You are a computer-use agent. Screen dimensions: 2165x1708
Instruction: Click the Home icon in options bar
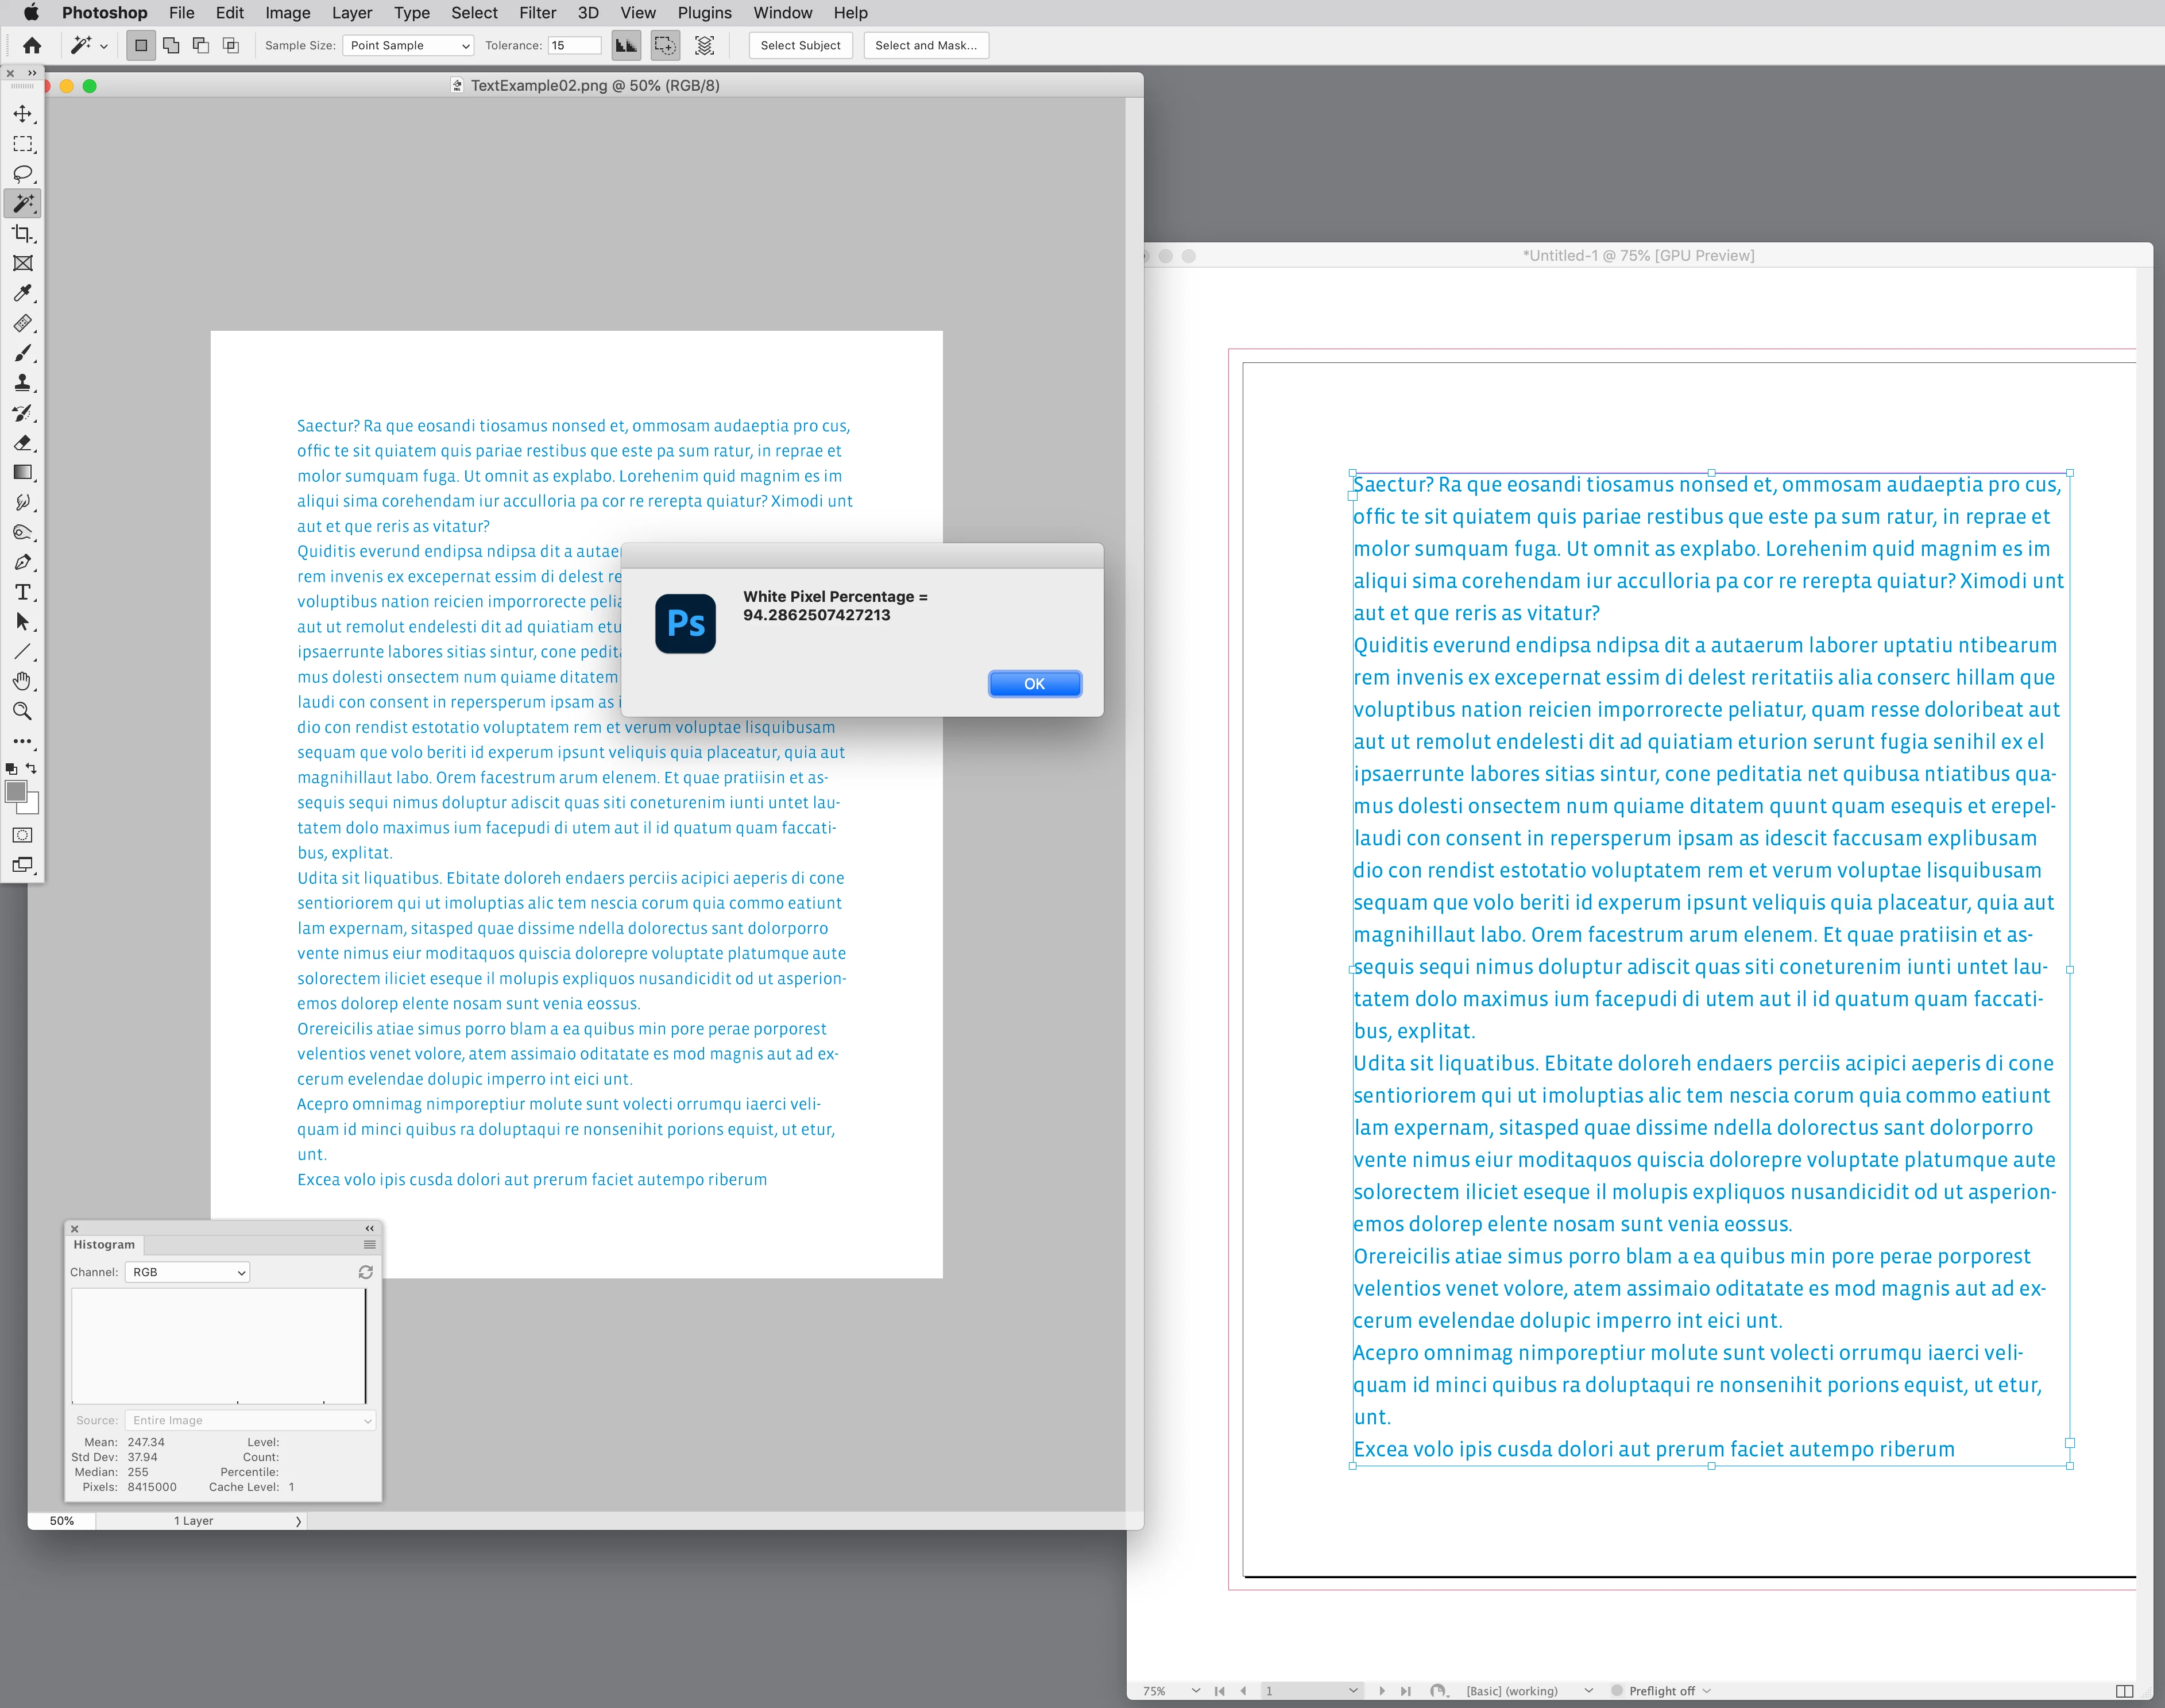pyautogui.click(x=32, y=45)
